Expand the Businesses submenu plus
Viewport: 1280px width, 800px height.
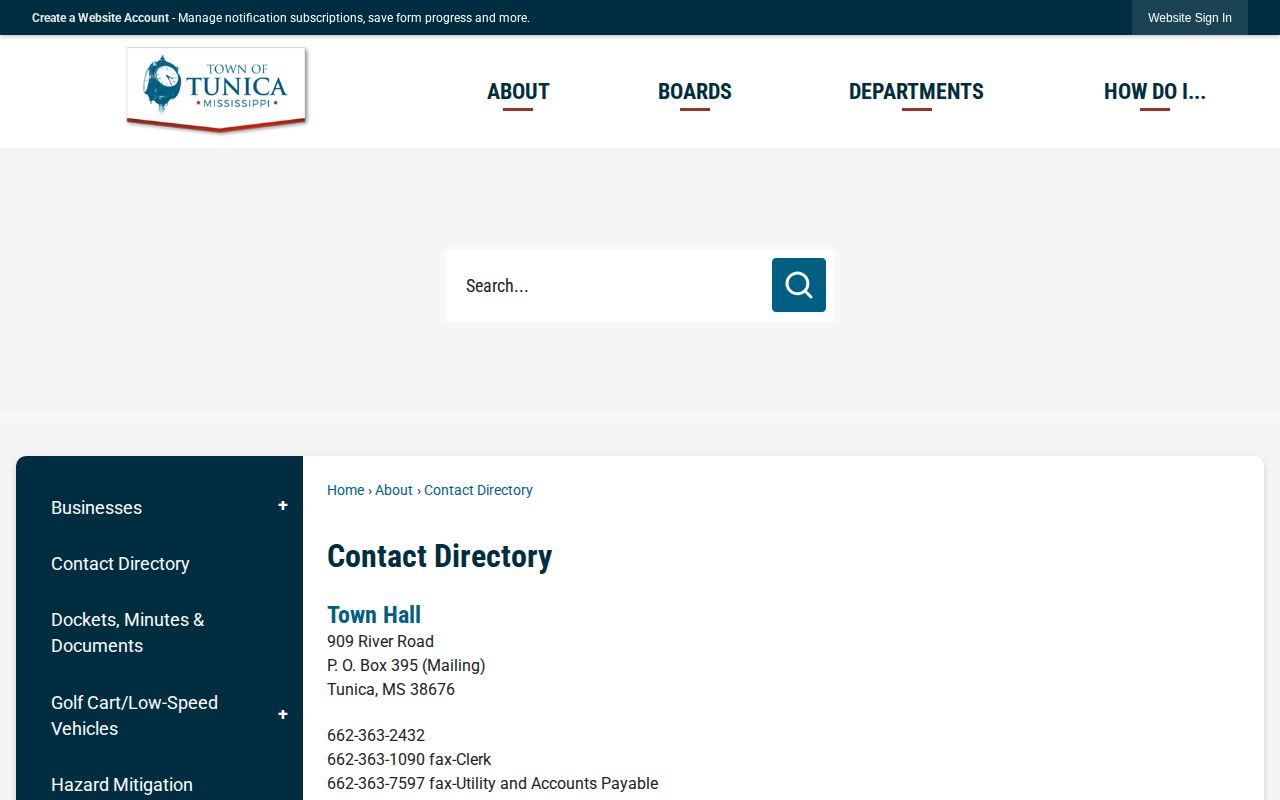(283, 506)
